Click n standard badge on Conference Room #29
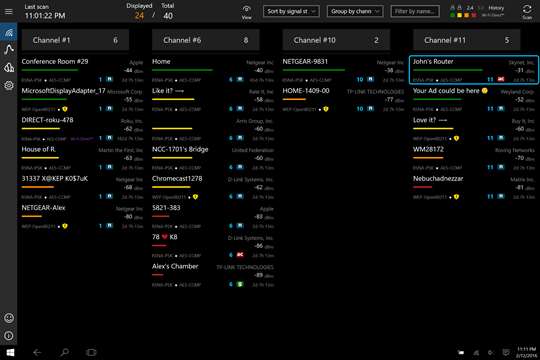The image size is (540, 360). (109, 79)
